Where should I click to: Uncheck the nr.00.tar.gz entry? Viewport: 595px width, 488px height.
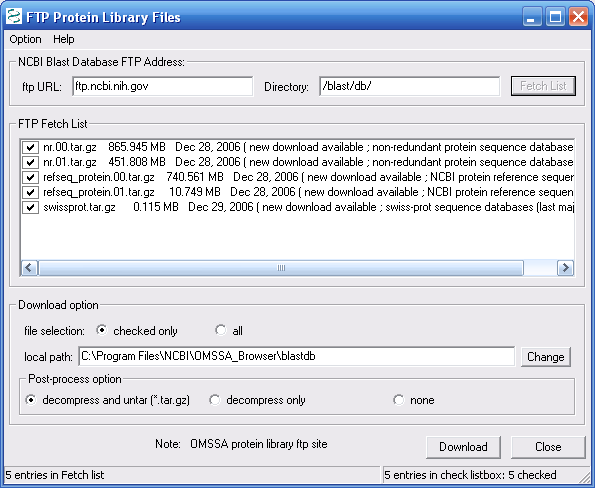pyautogui.click(x=30, y=147)
